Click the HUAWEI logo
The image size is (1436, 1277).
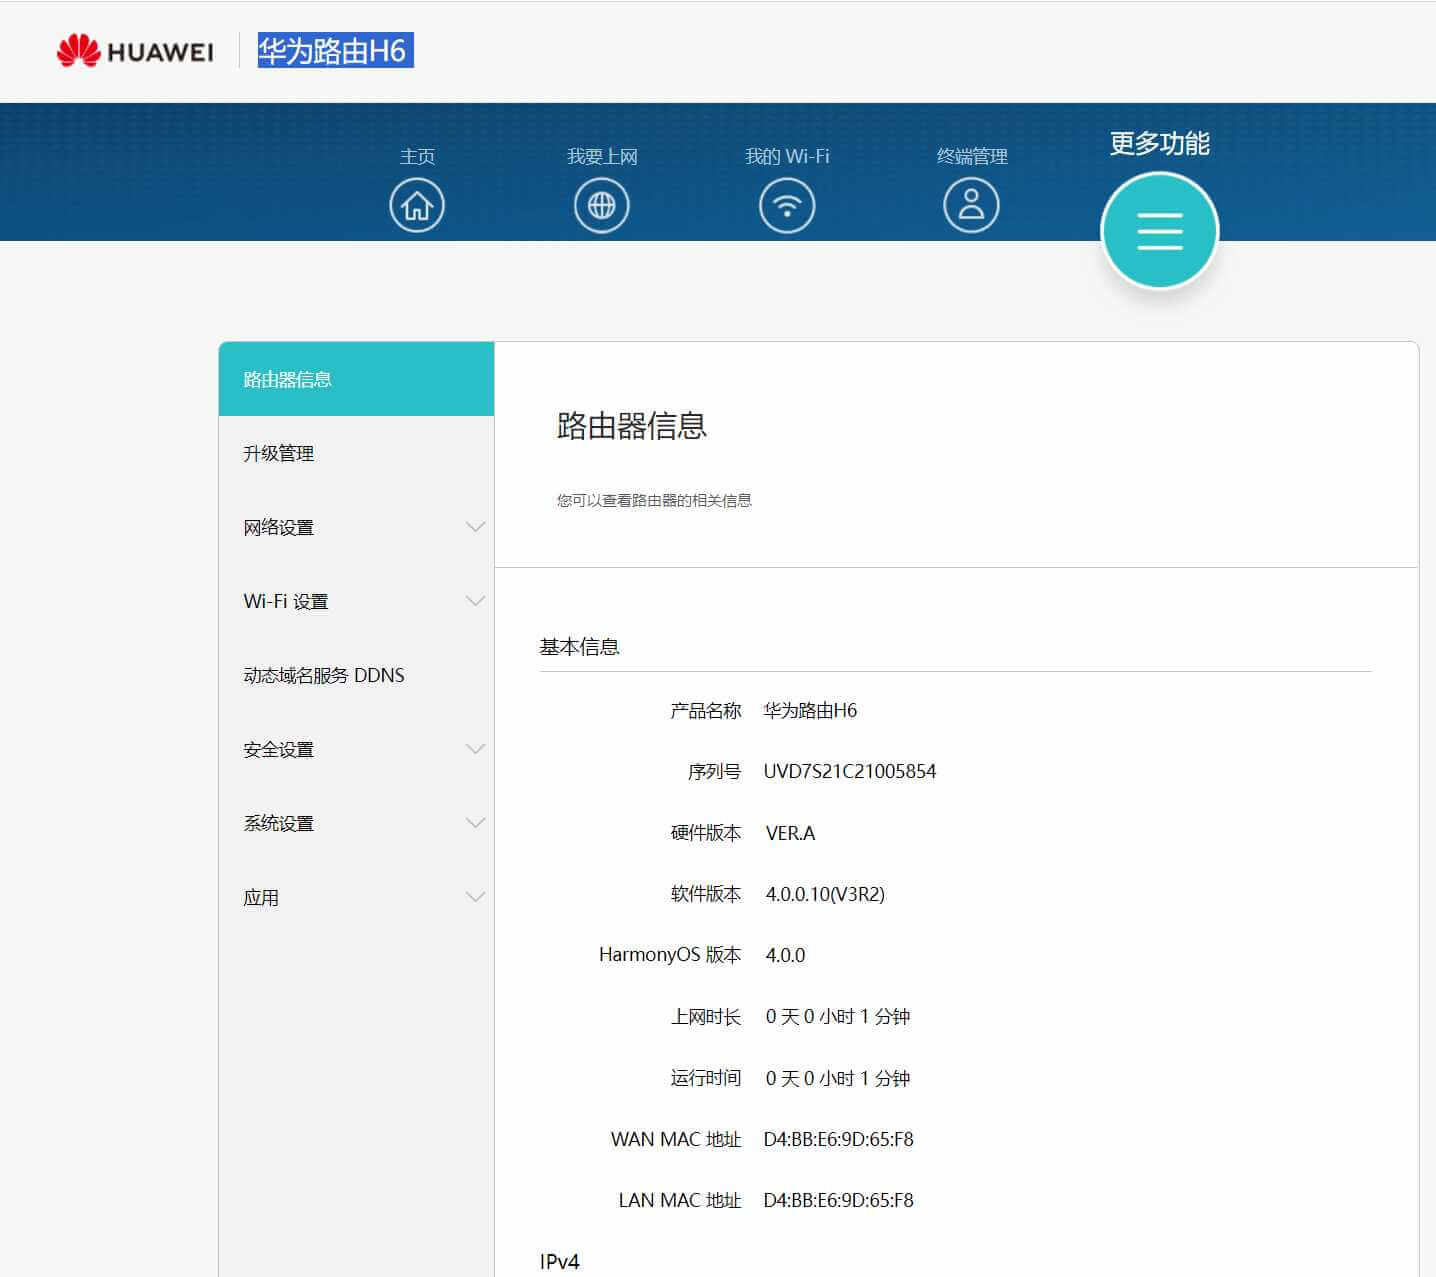136,51
